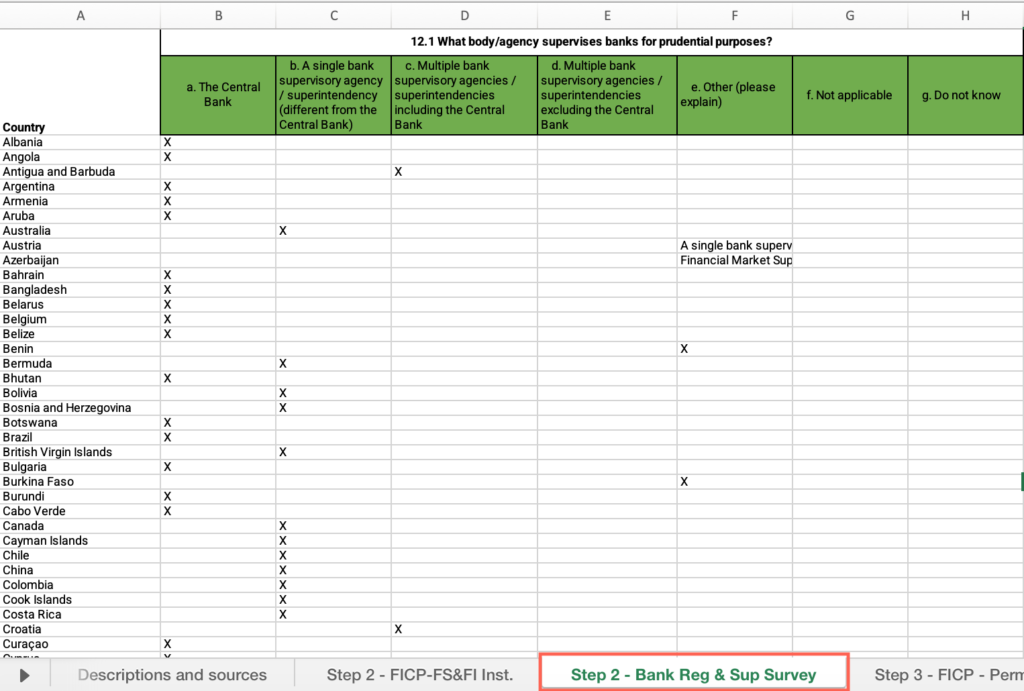Select the Botswana cell
Image resolution: width=1024 pixels, height=691 pixels.
80,423
